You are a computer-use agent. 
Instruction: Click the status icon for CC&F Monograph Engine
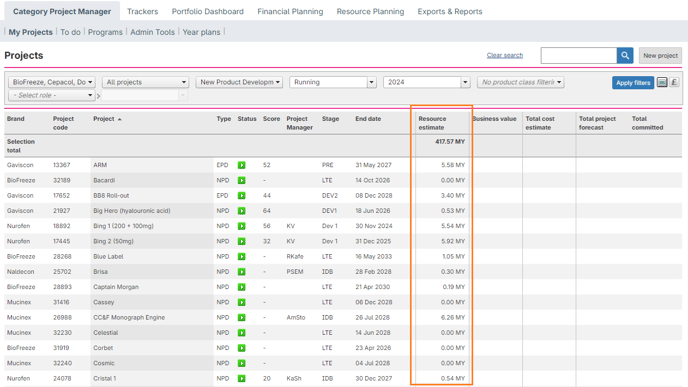click(242, 318)
